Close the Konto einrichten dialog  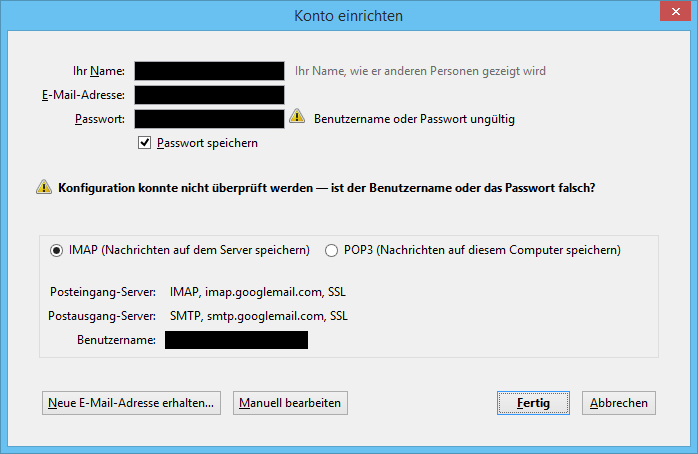click(675, 11)
